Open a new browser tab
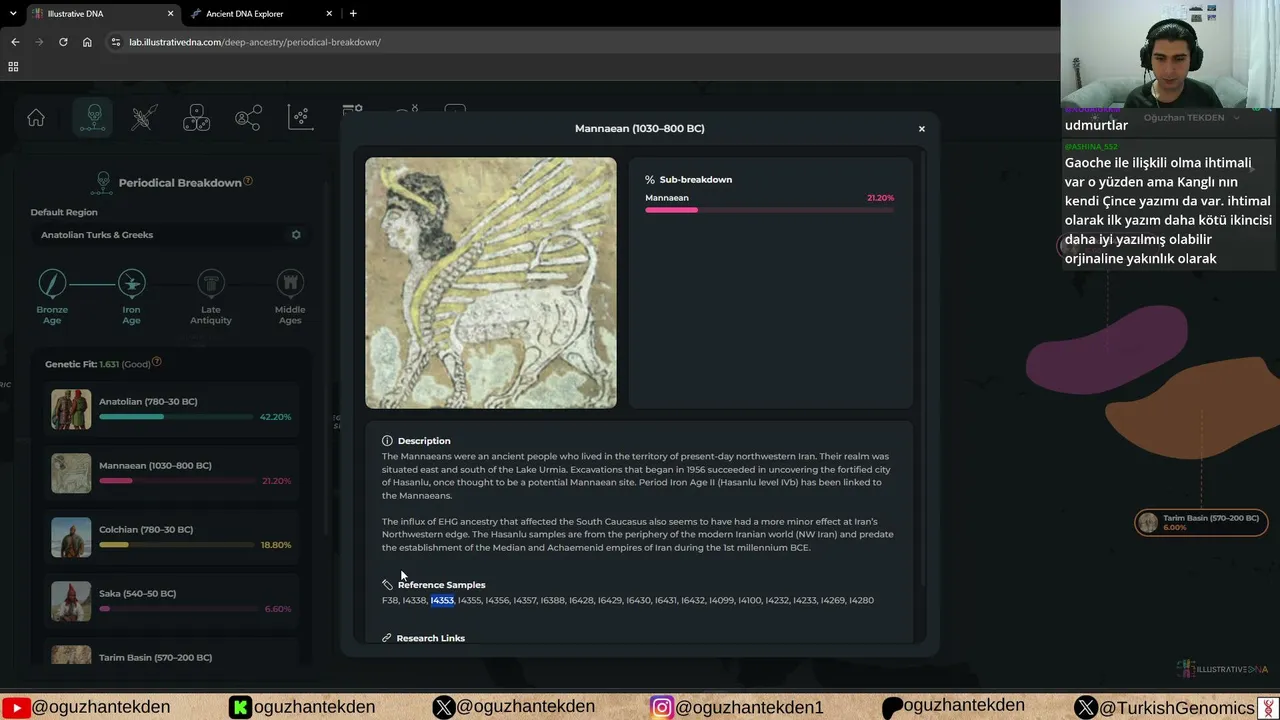Viewport: 1280px width, 720px height. (353, 14)
